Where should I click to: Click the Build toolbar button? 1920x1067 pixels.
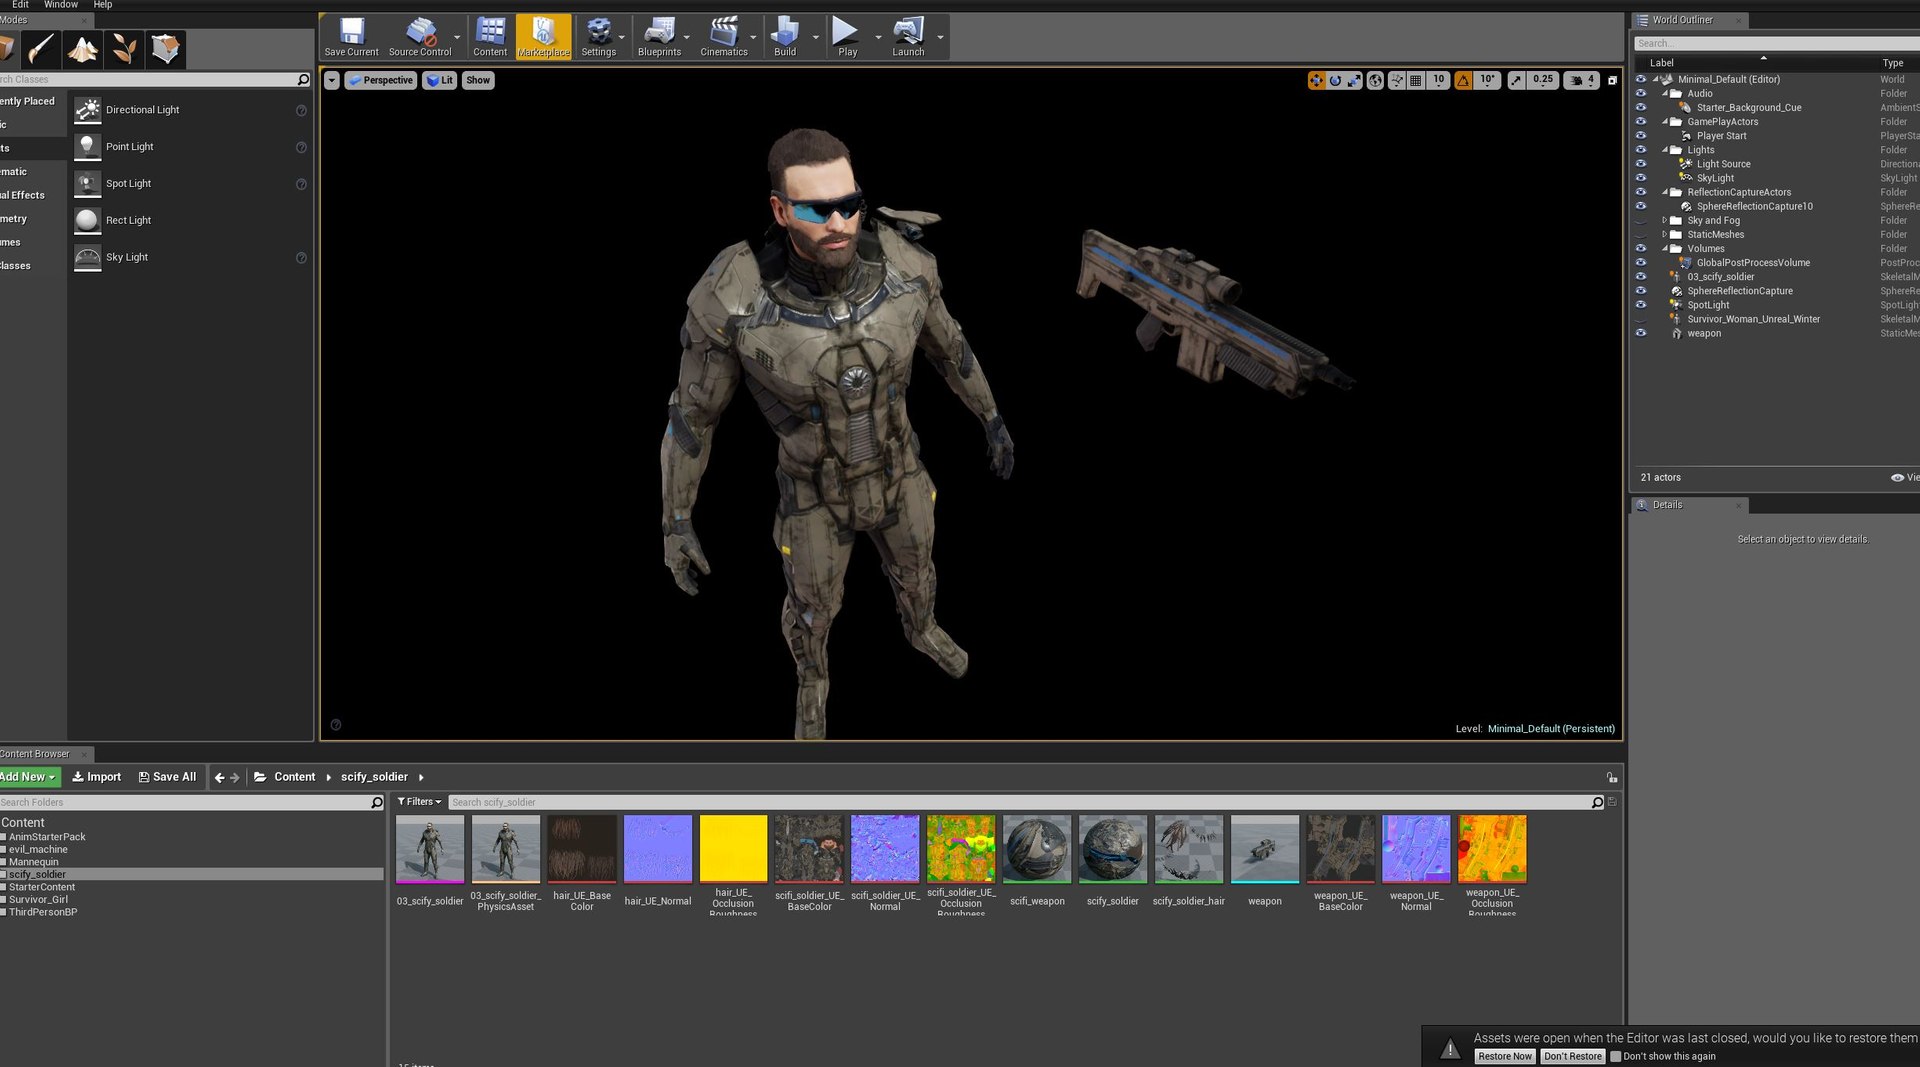point(785,37)
